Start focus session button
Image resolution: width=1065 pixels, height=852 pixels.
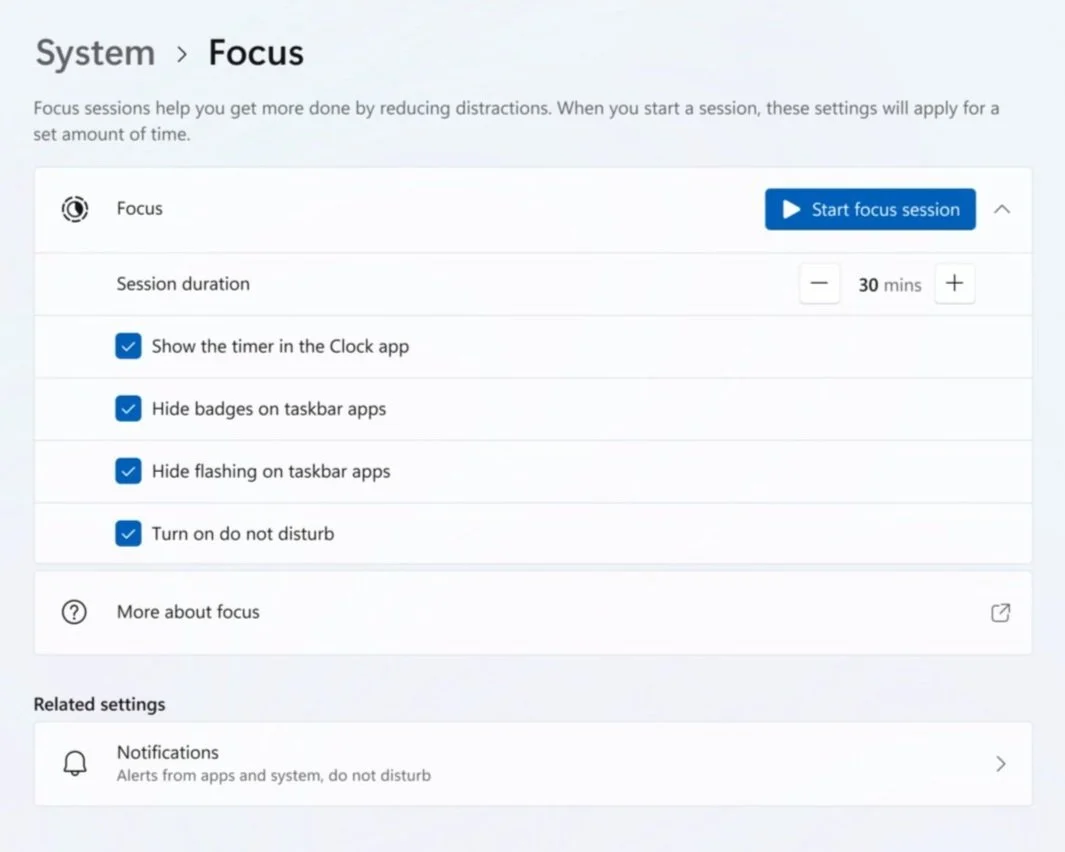tap(870, 209)
